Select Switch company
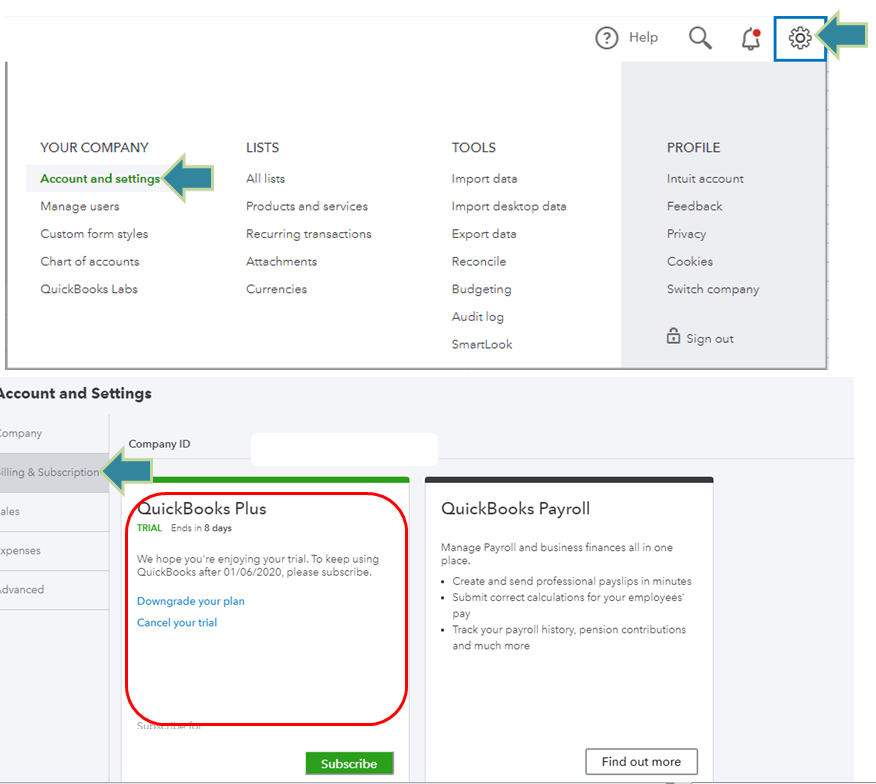This screenshot has width=876, height=784. (x=713, y=289)
